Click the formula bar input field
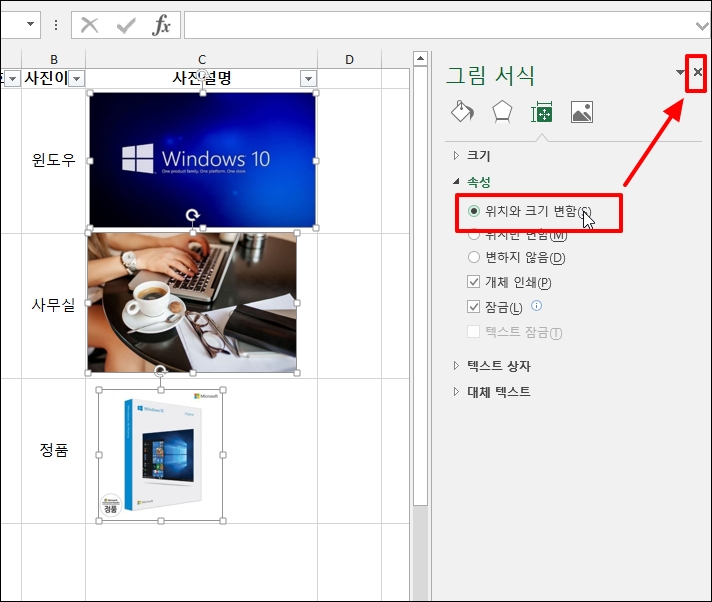 (438, 25)
